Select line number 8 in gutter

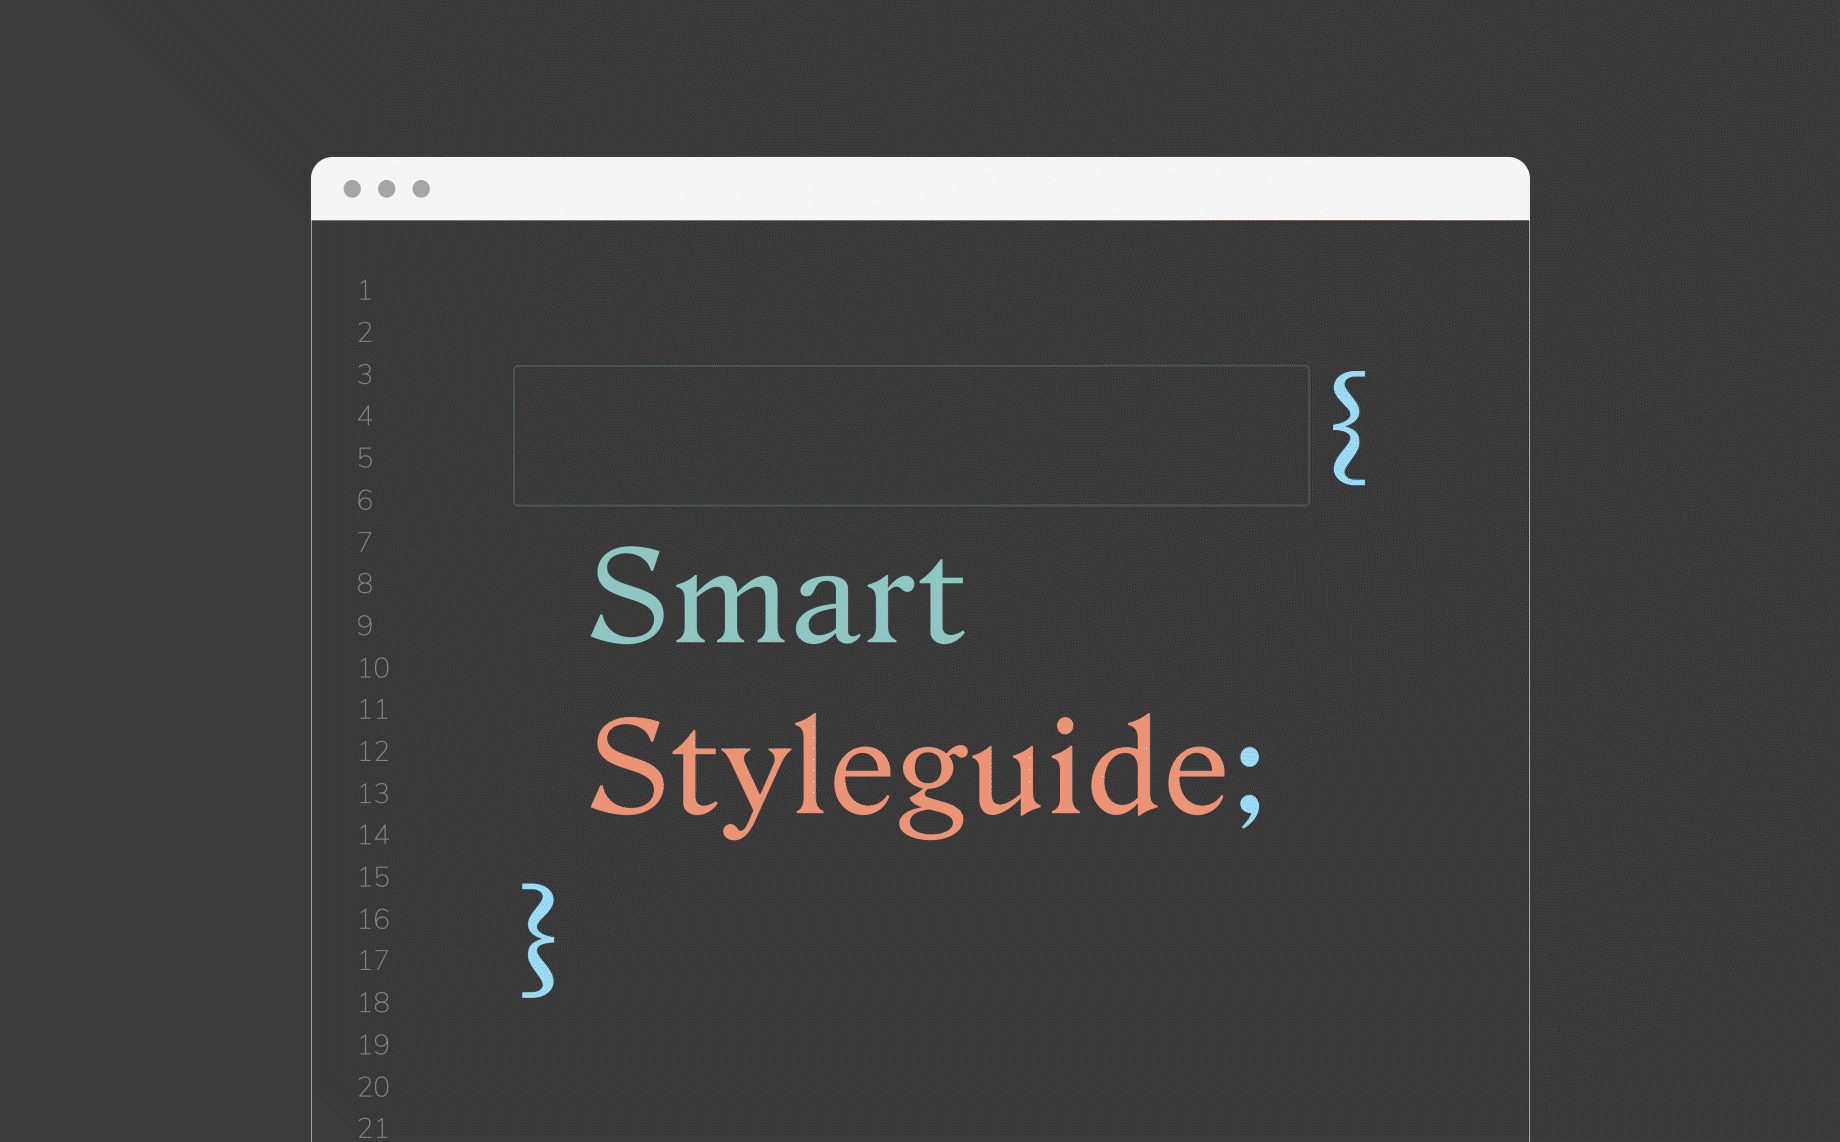[365, 584]
